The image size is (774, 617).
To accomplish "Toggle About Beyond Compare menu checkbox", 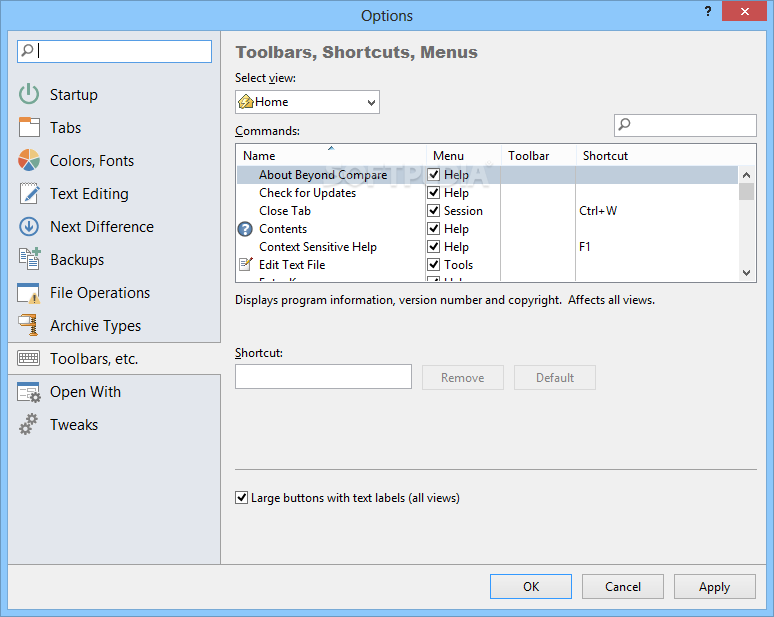I will (433, 174).
